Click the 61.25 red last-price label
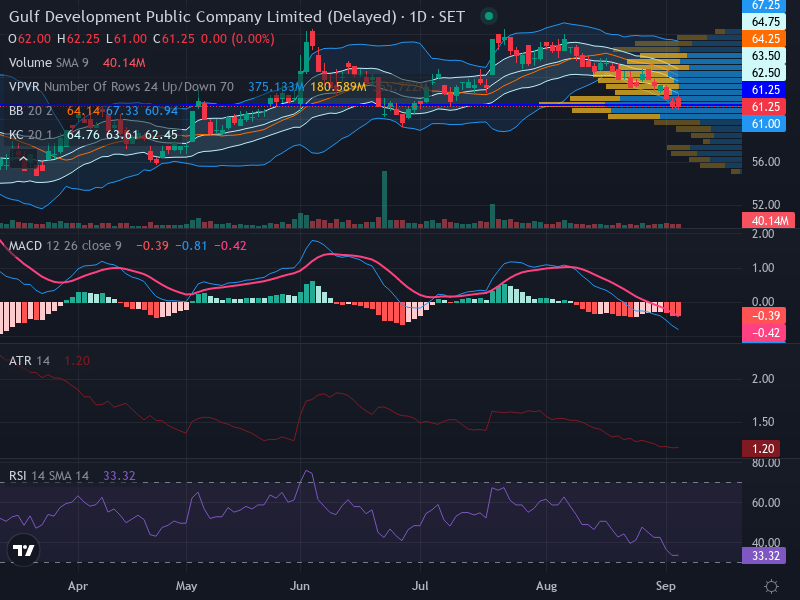Image resolution: width=800 pixels, height=600 pixels. 764,107
